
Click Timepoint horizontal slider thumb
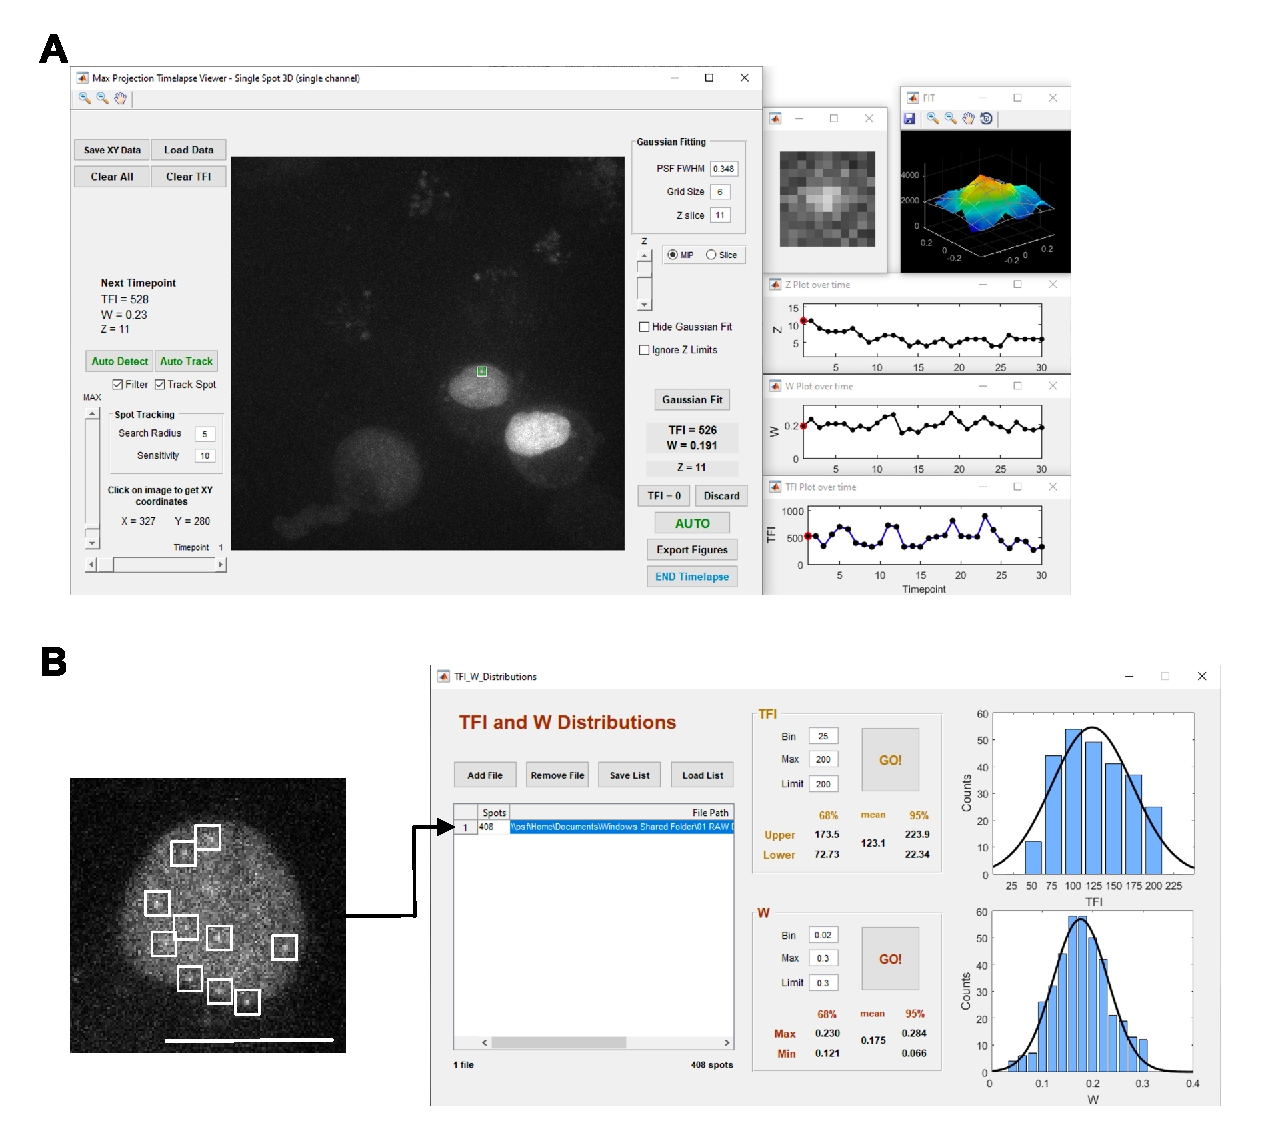pos(106,564)
